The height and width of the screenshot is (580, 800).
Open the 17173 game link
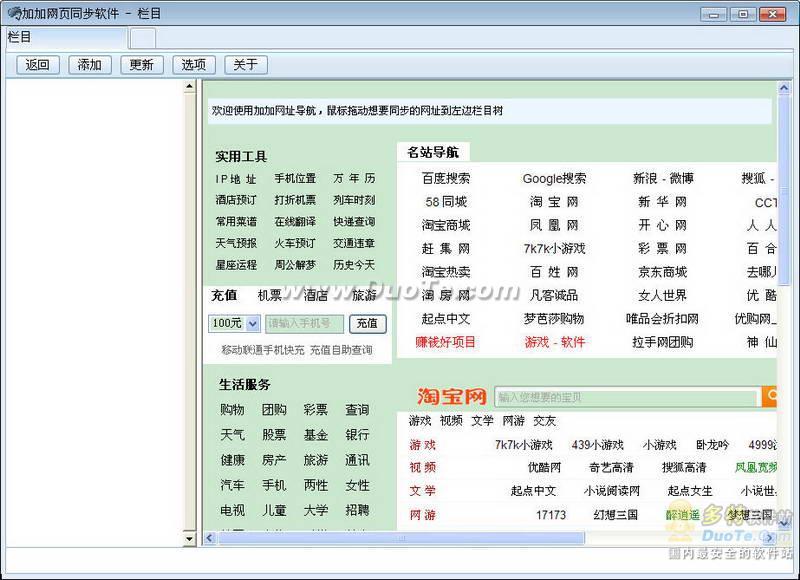click(x=551, y=515)
